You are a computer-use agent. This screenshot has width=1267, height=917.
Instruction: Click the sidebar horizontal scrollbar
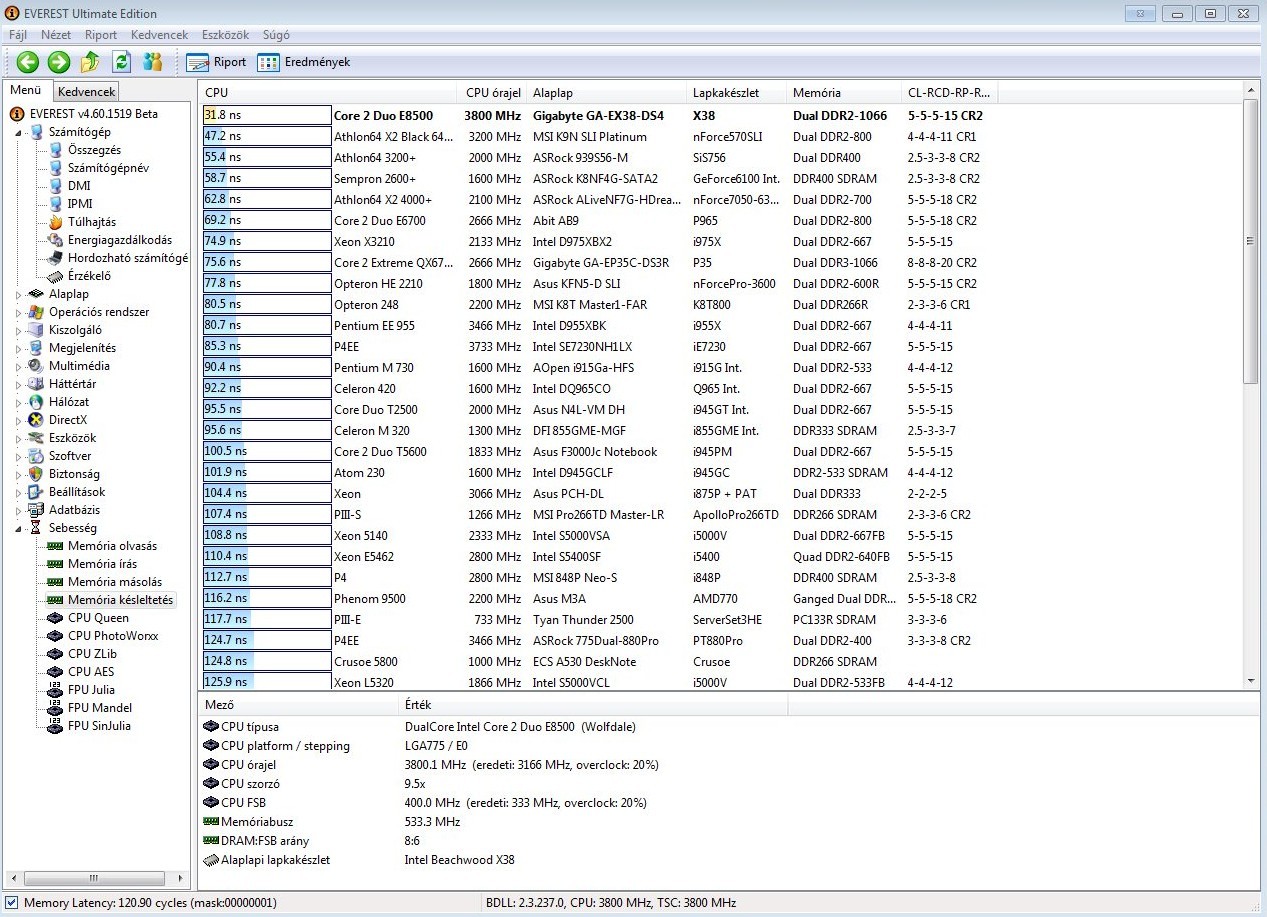coord(96,879)
